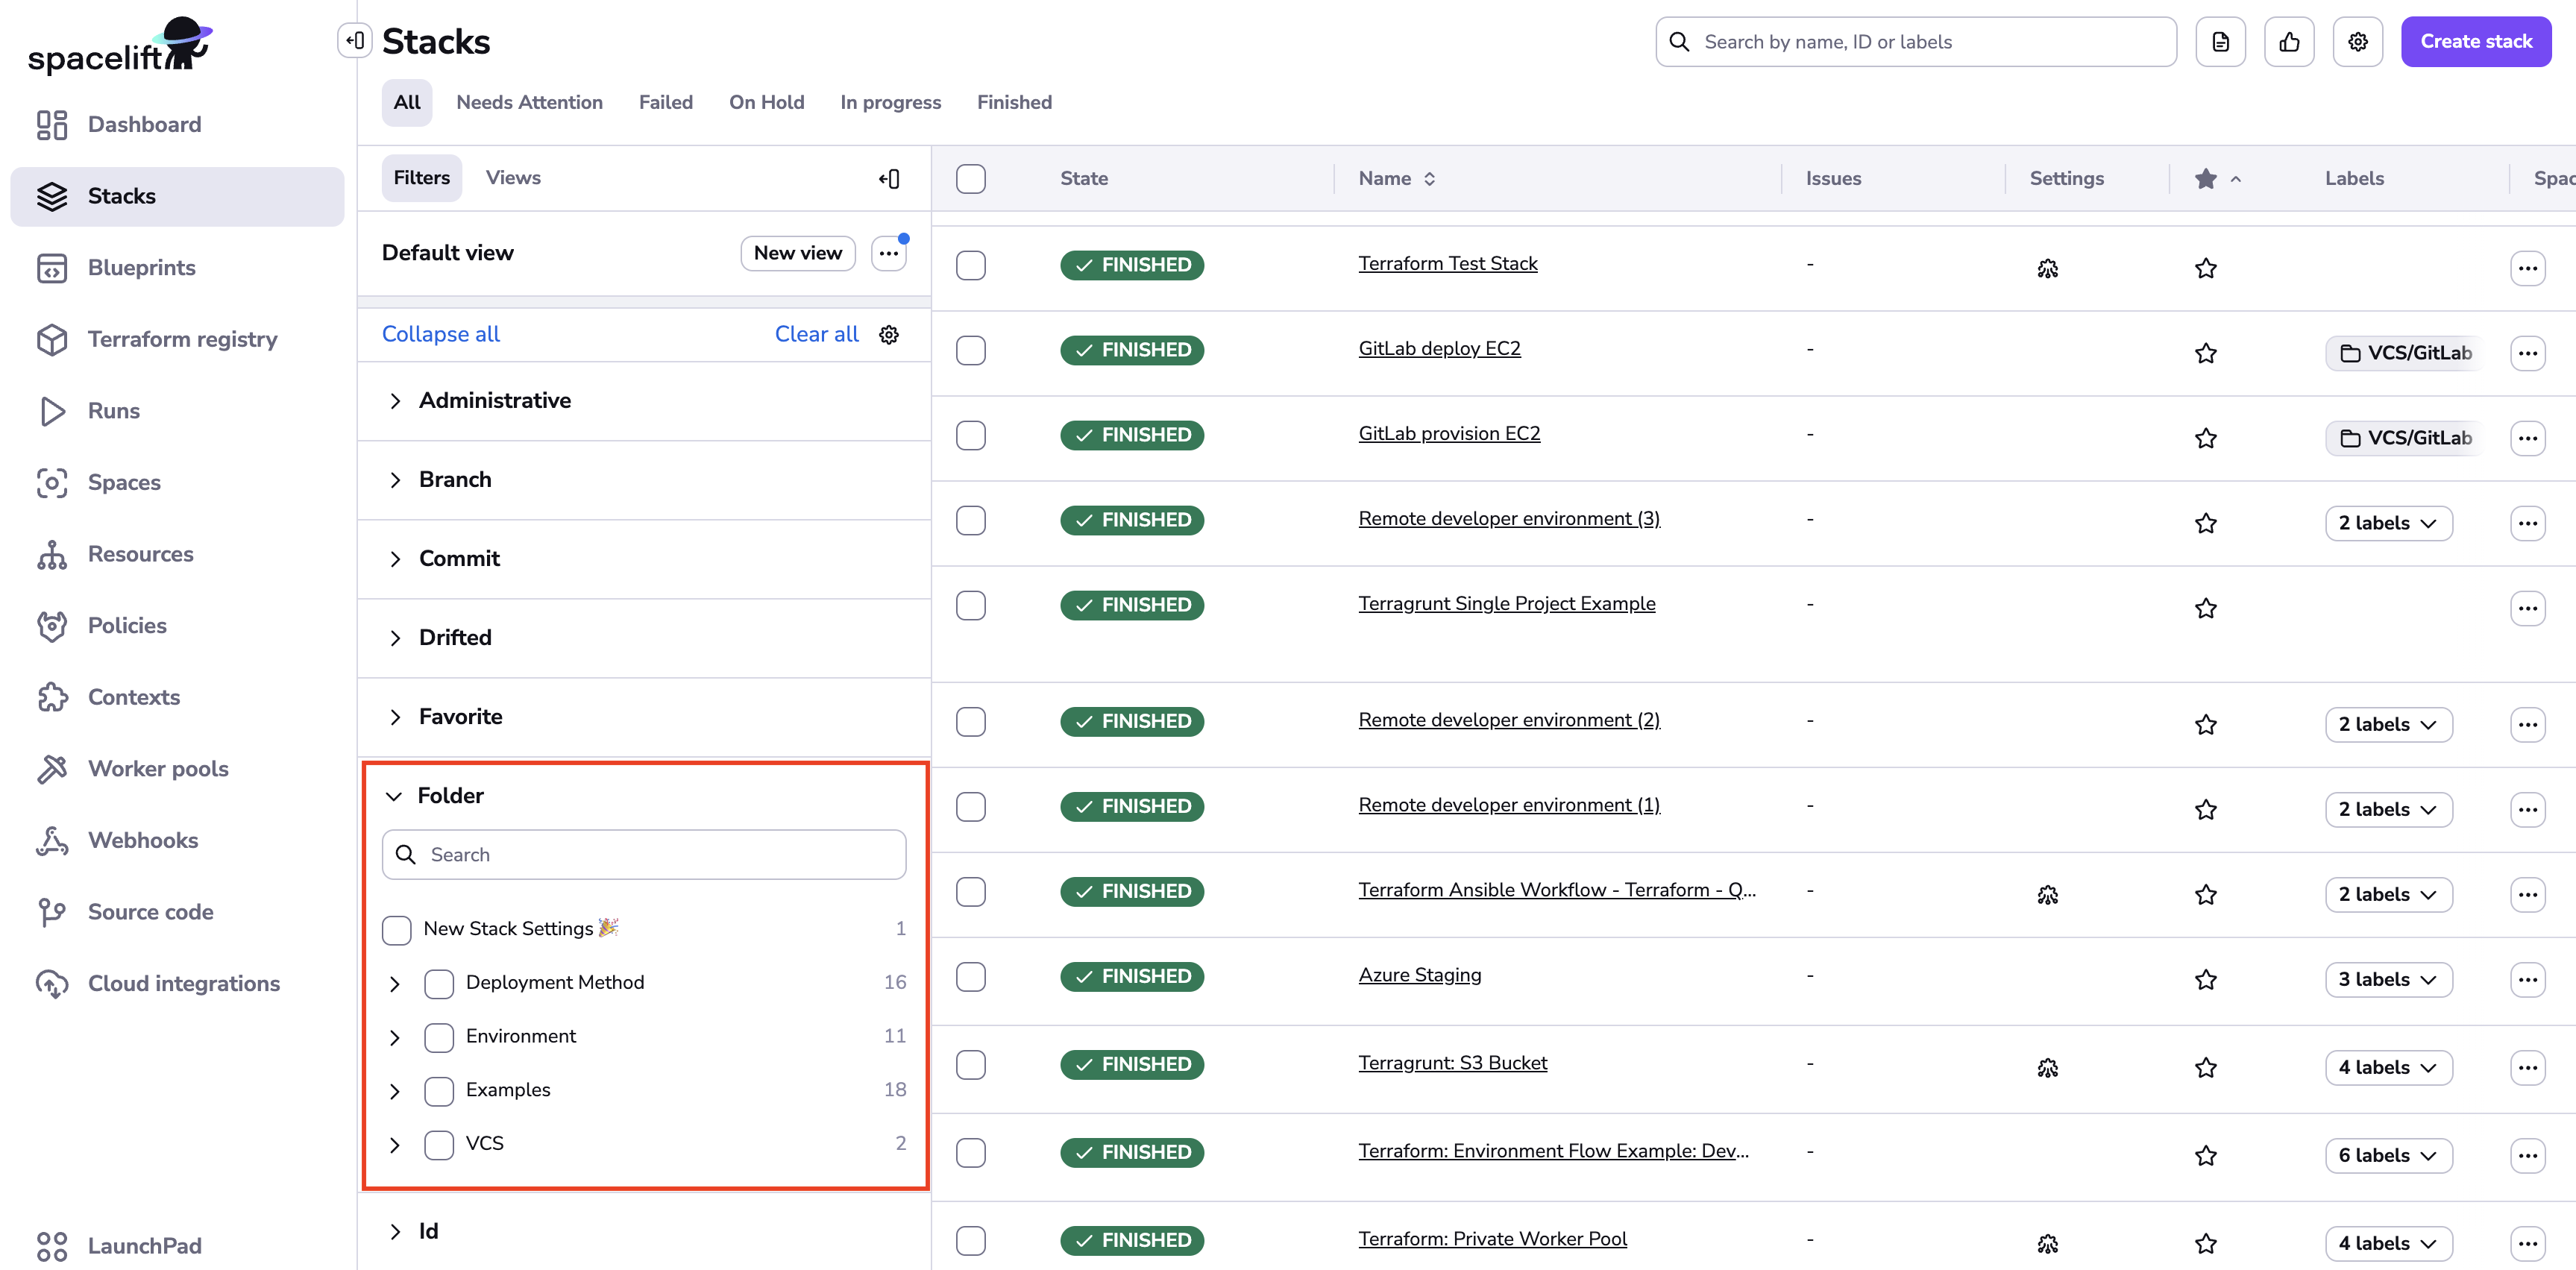Open three-dot menu for the Azure Staging row
2576x1270 pixels.
pos(2527,980)
